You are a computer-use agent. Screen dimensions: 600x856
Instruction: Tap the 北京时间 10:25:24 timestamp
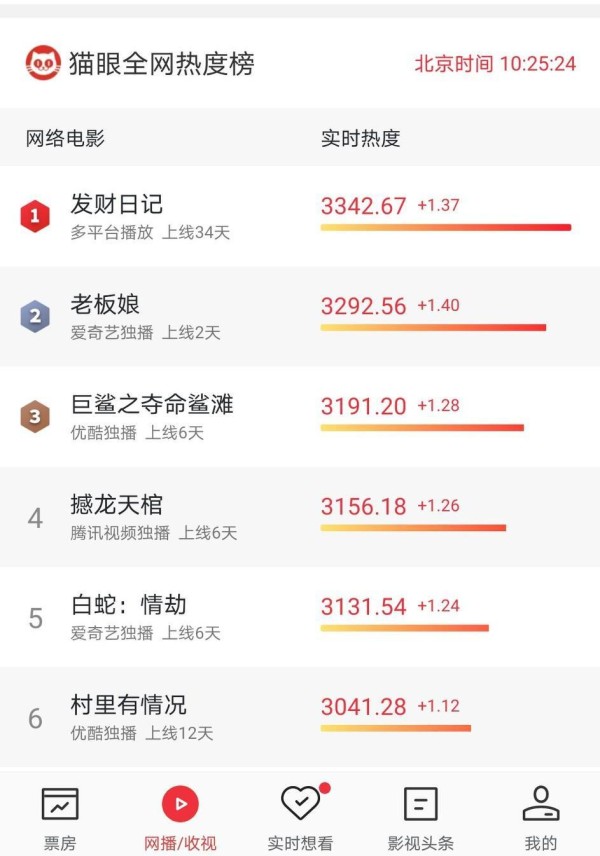(495, 64)
